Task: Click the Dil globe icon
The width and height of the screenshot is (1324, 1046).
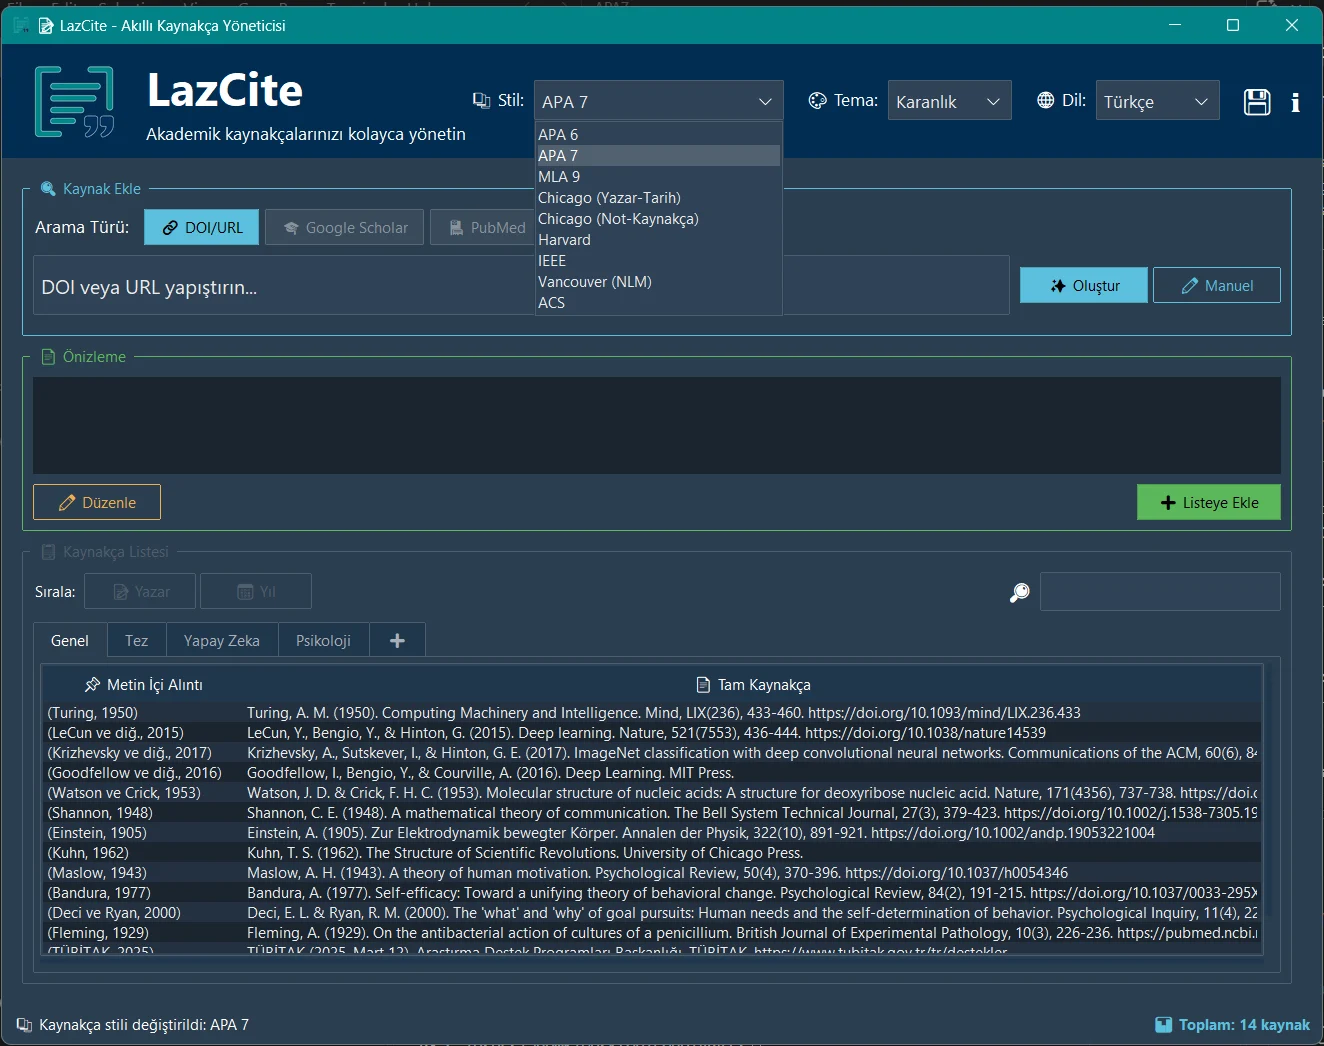Action: pos(1045,100)
